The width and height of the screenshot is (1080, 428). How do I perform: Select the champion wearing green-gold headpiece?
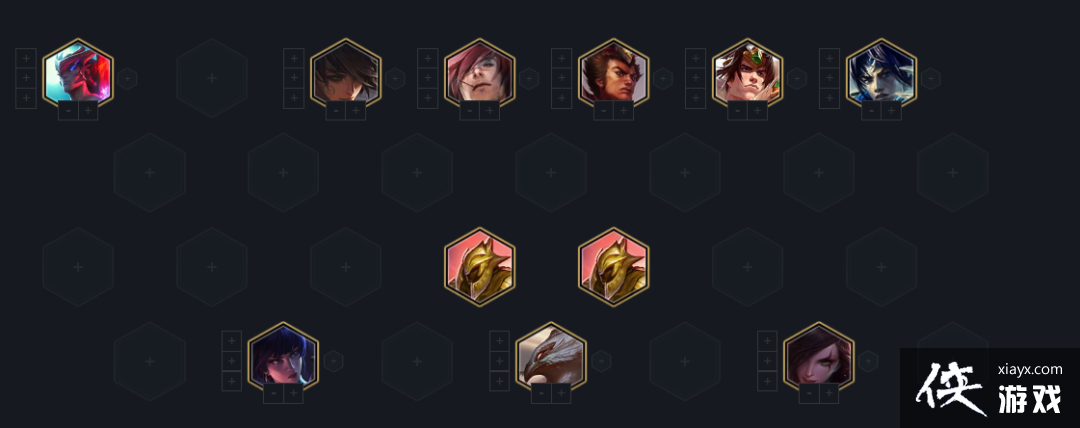pos(747,74)
